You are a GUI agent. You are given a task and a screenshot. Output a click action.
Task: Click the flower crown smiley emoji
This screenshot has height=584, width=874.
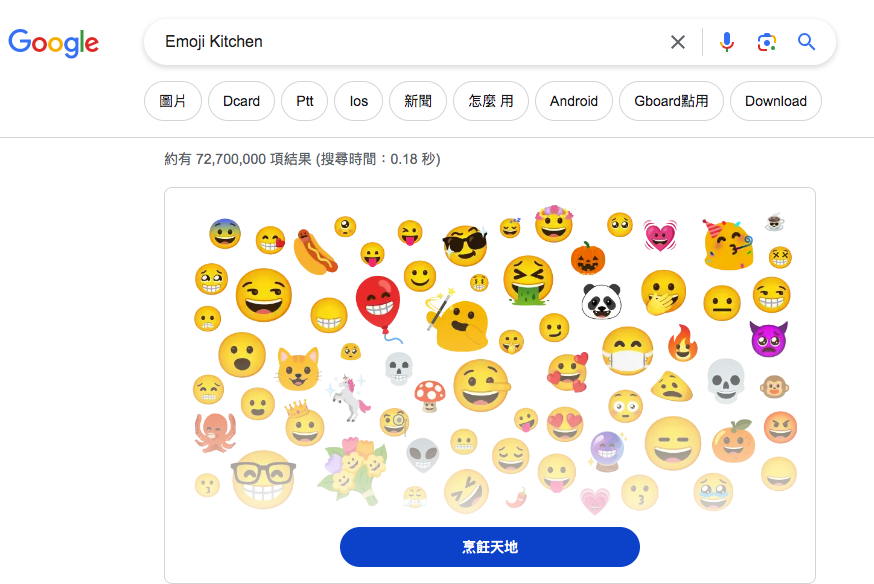[x=553, y=223]
